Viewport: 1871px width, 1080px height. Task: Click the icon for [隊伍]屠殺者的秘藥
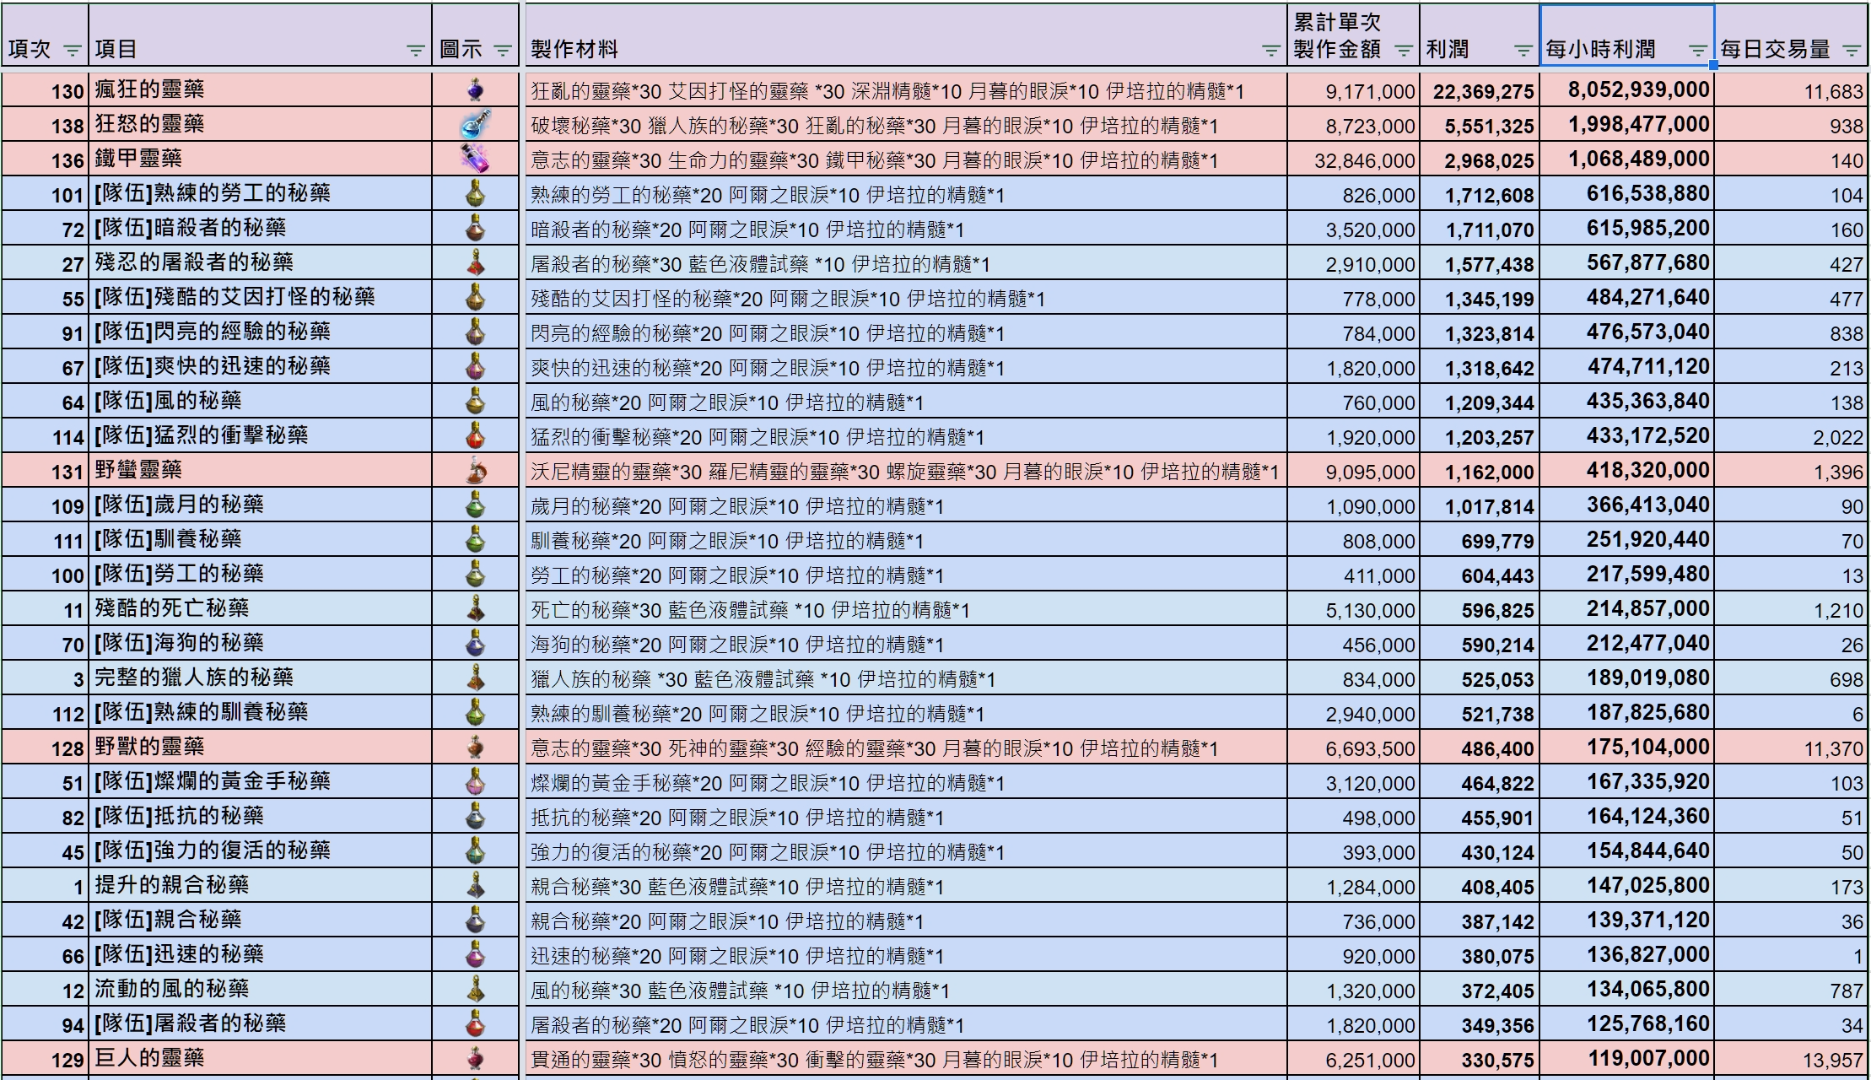pos(476,1024)
